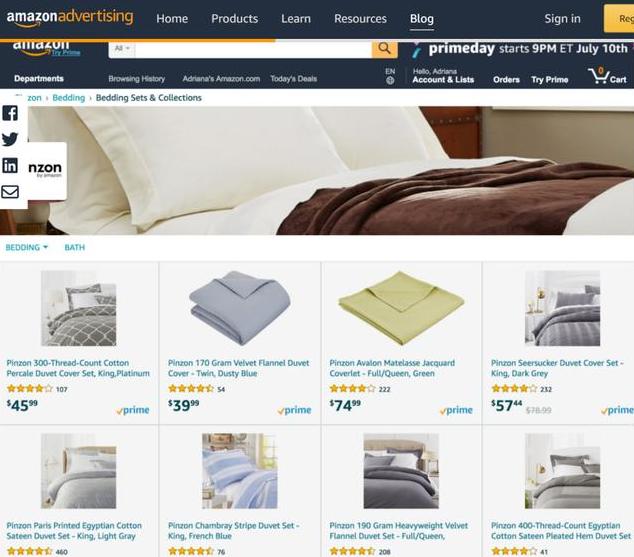Click the orange search magnifier button

384,49
